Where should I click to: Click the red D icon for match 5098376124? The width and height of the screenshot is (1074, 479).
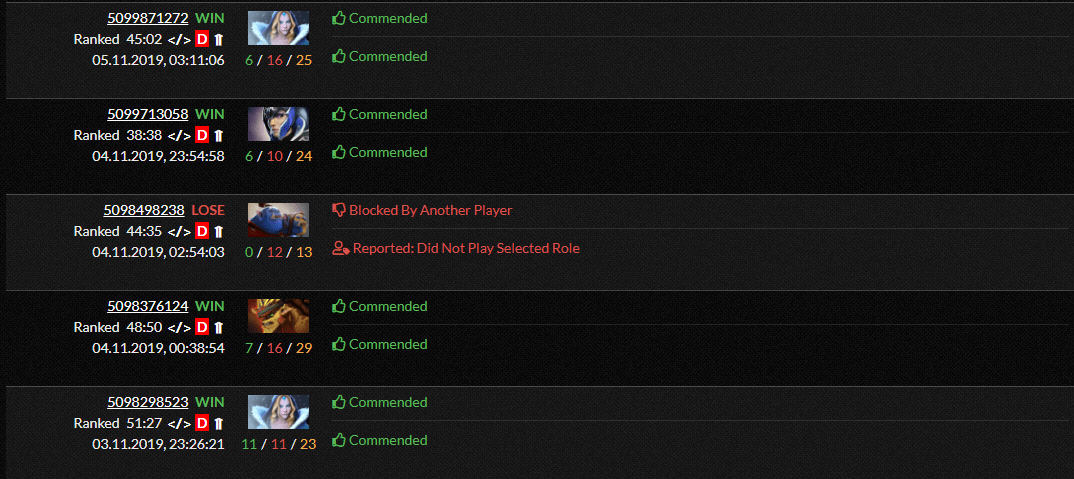[x=202, y=327]
